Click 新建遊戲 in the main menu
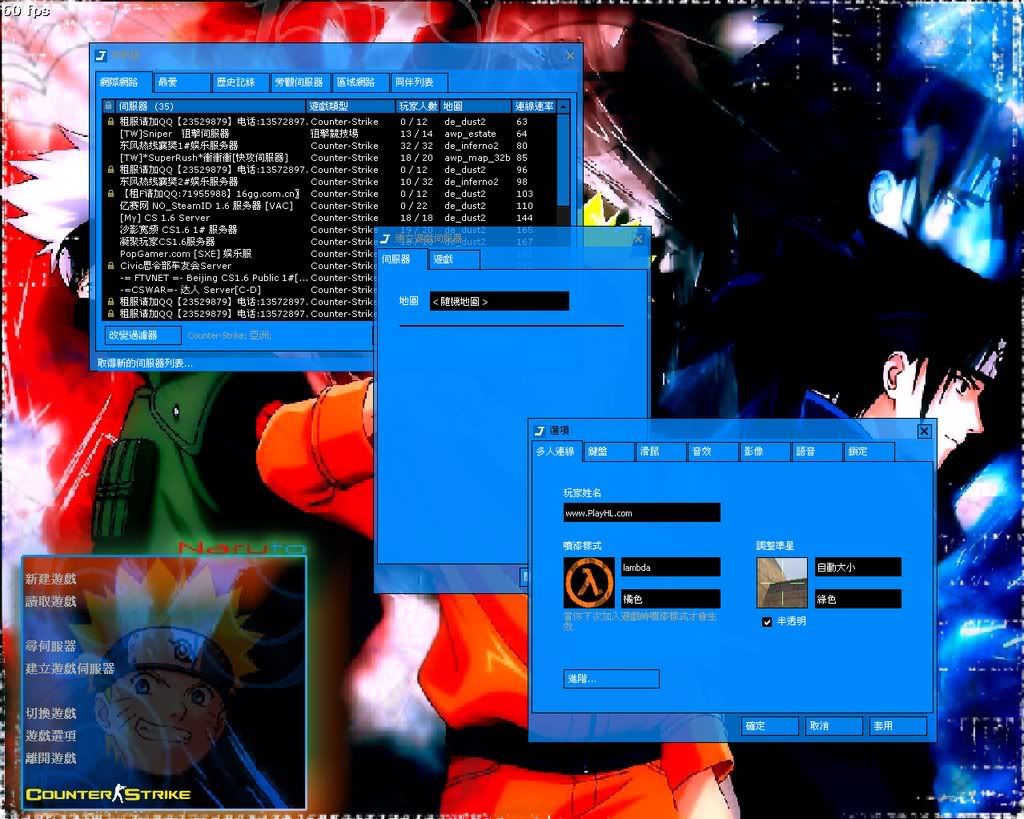Screen dimensions: 1024x819 click(x=51, y=579)
